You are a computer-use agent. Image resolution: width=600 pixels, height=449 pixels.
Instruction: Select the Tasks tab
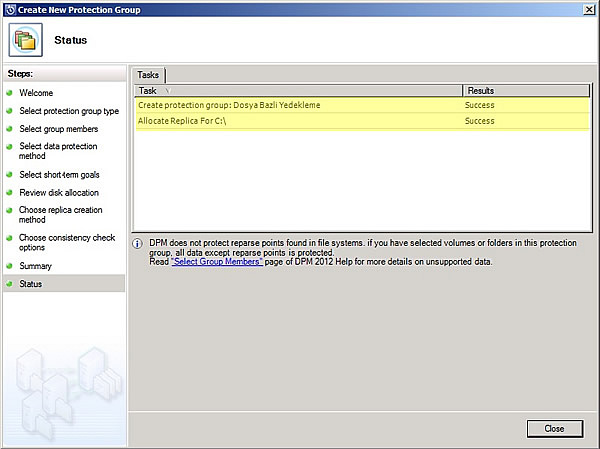tap(150, 75)
